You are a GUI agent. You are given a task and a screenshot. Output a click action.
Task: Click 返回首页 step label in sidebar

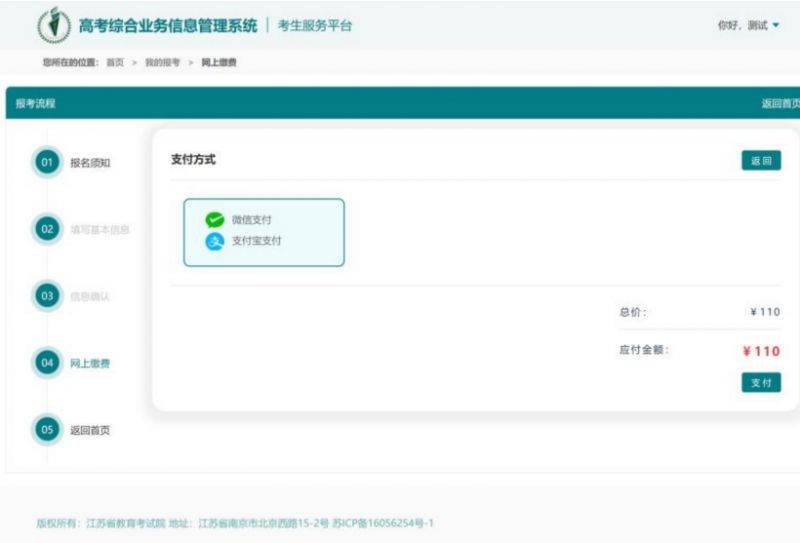click(90, 430)
